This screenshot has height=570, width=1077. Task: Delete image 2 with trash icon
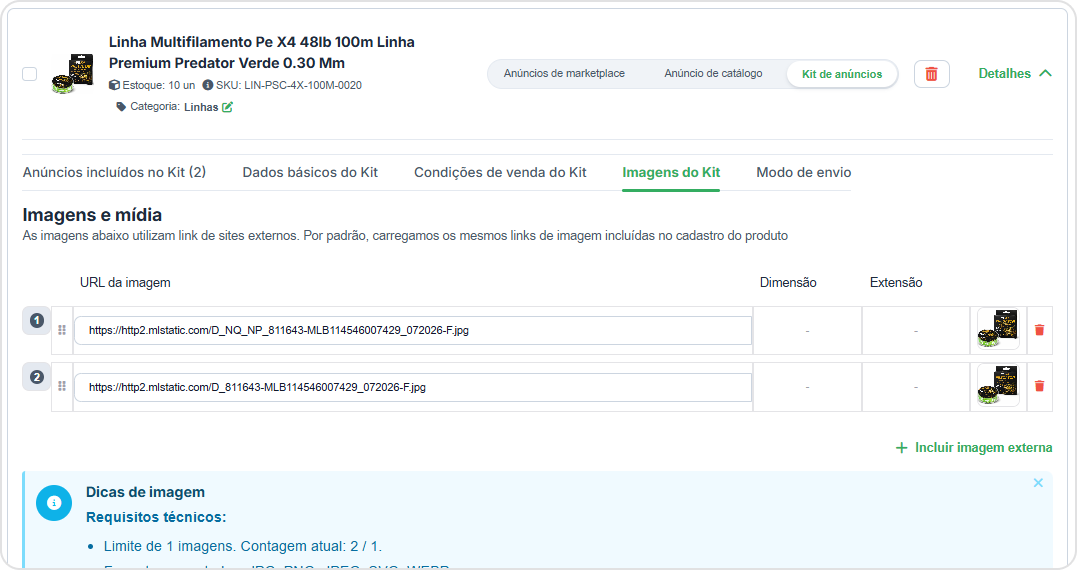coord(1039,386)
